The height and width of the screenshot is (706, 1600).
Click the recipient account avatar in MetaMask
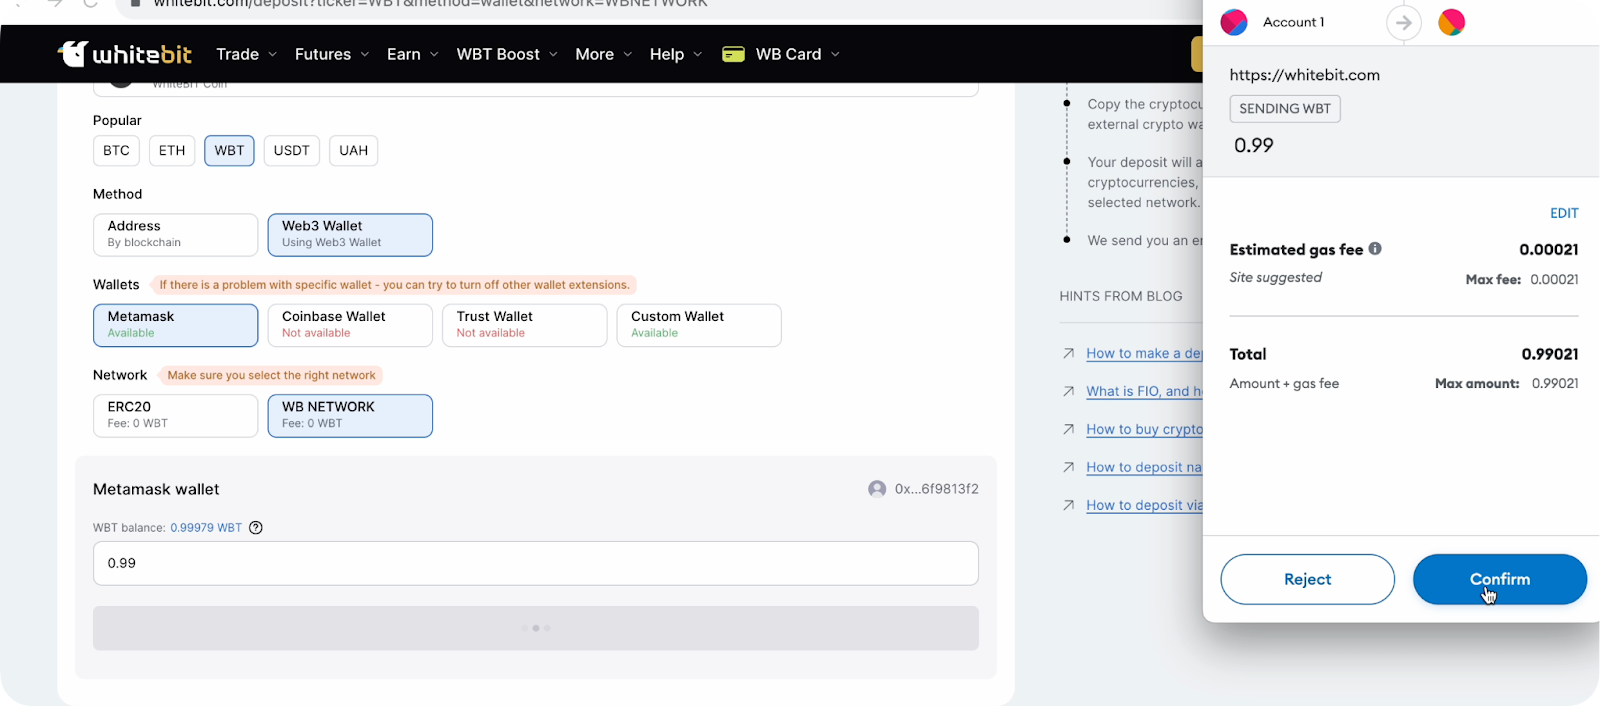pos(1451,22)
